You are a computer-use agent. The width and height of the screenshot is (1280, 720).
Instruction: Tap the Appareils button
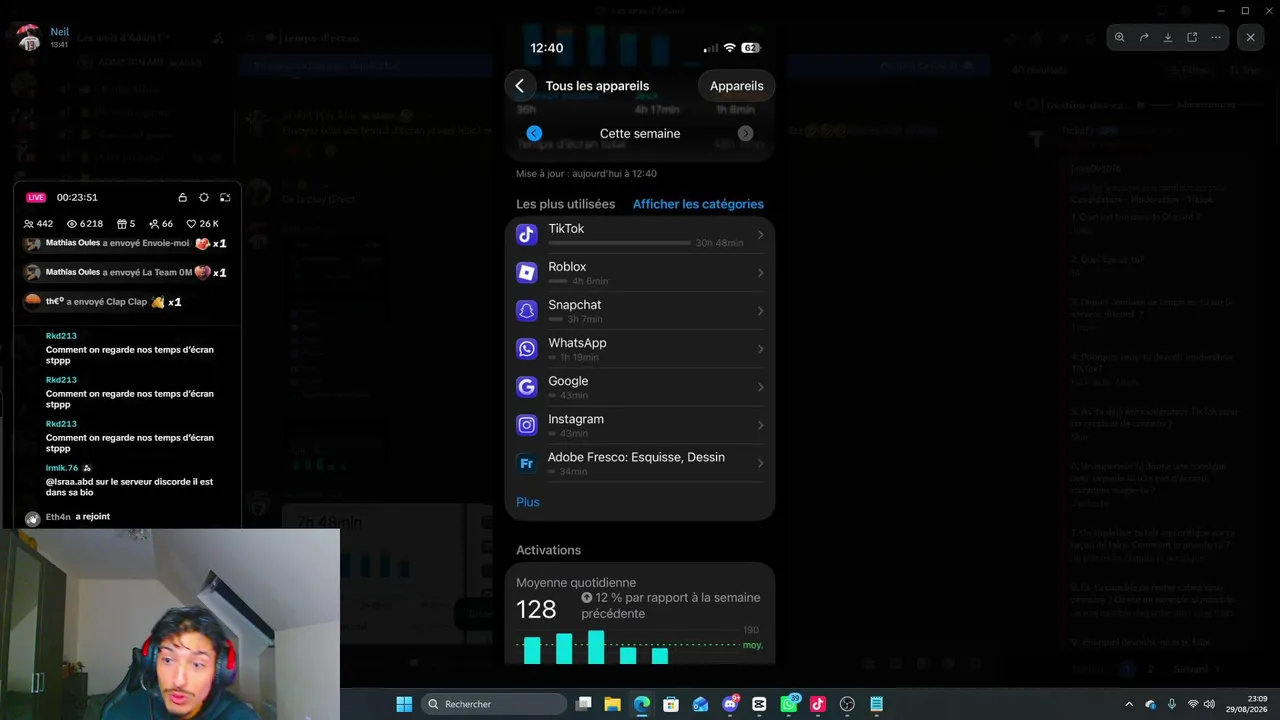737,86
